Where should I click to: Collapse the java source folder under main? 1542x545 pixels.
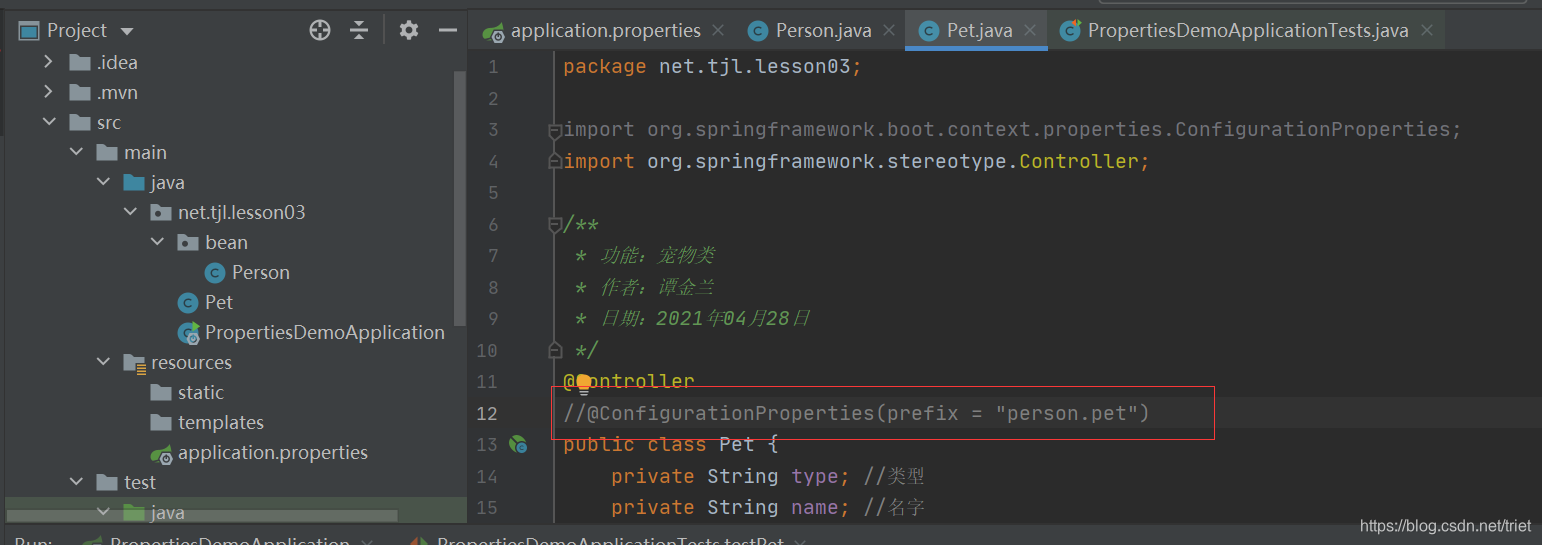103,182
